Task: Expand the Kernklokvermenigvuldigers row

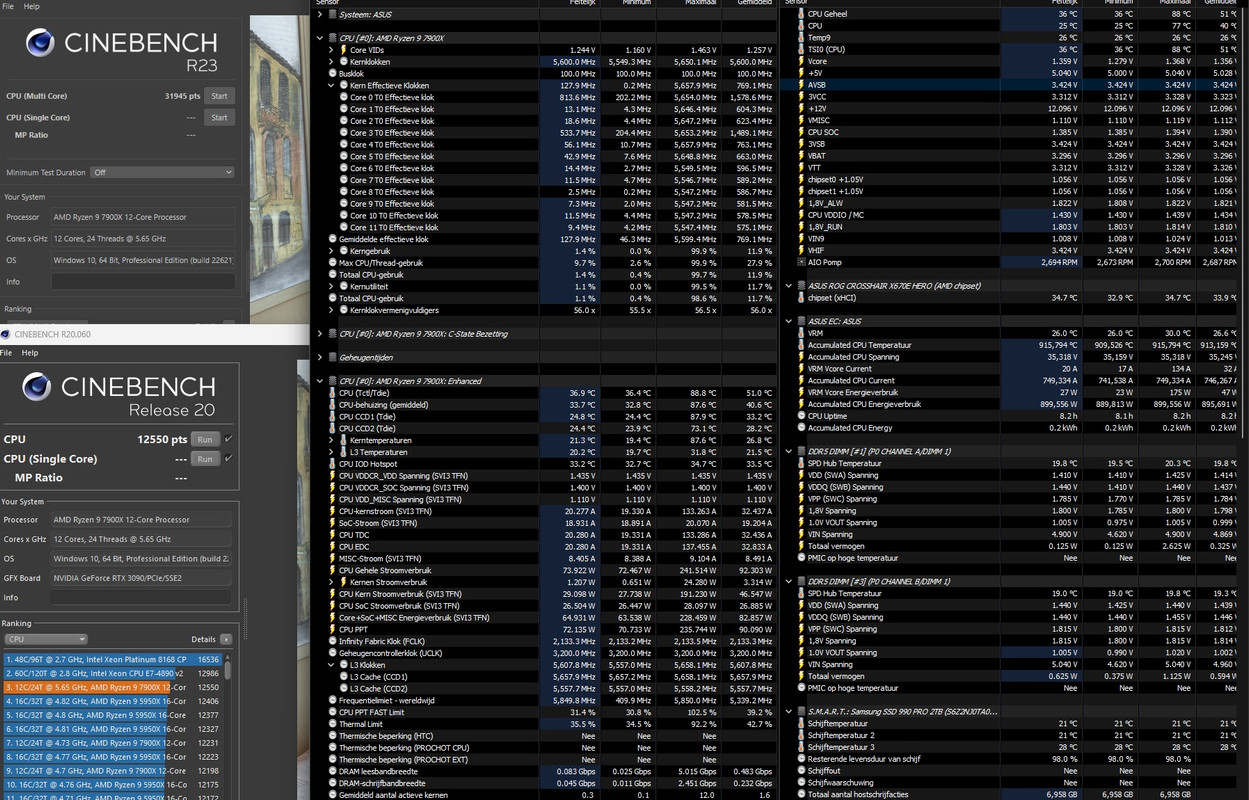Action: click(331, 310)
